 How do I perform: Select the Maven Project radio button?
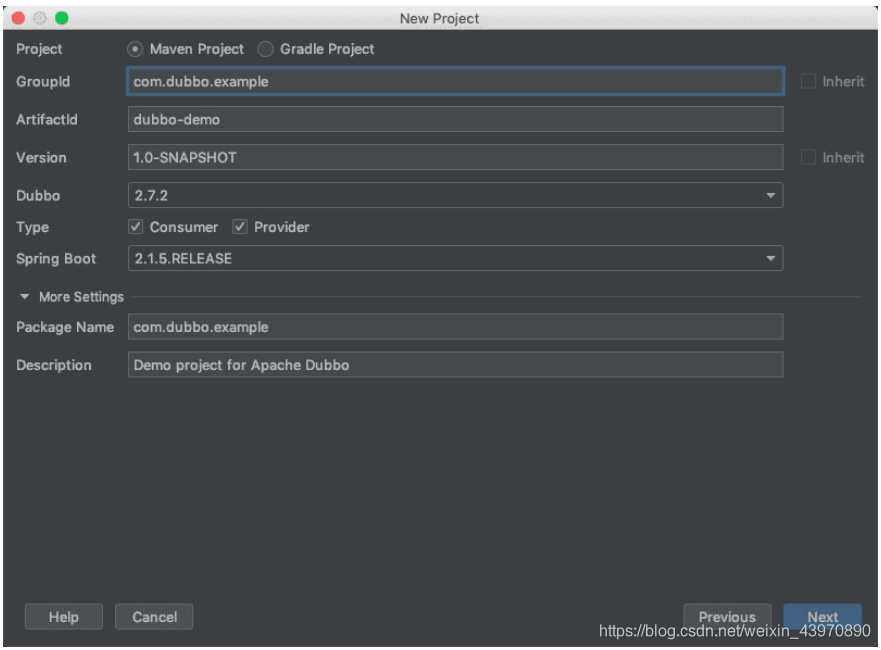(135, 49)
